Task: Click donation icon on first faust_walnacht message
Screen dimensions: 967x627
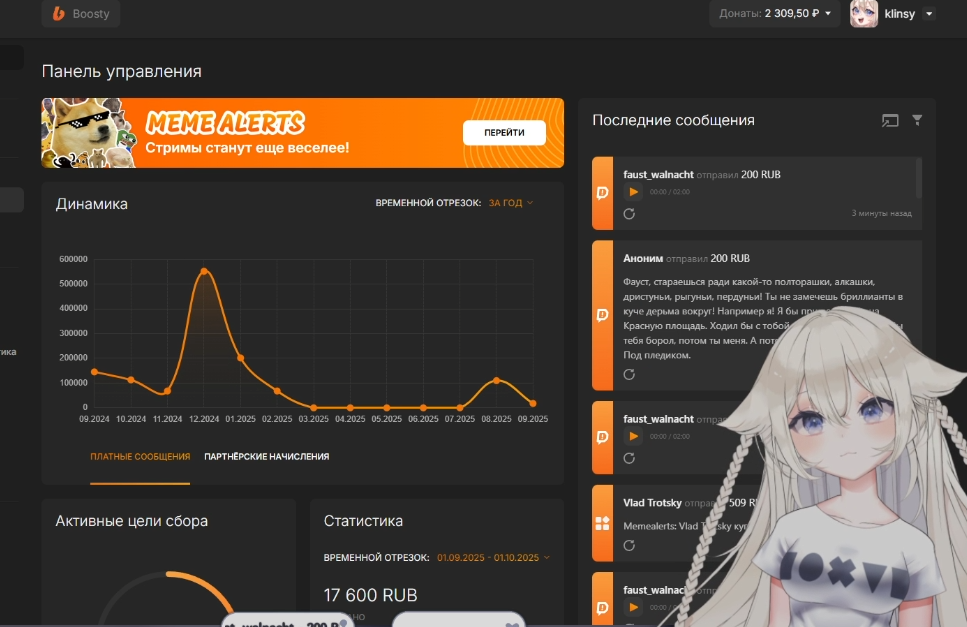Action: click(603, 193)
